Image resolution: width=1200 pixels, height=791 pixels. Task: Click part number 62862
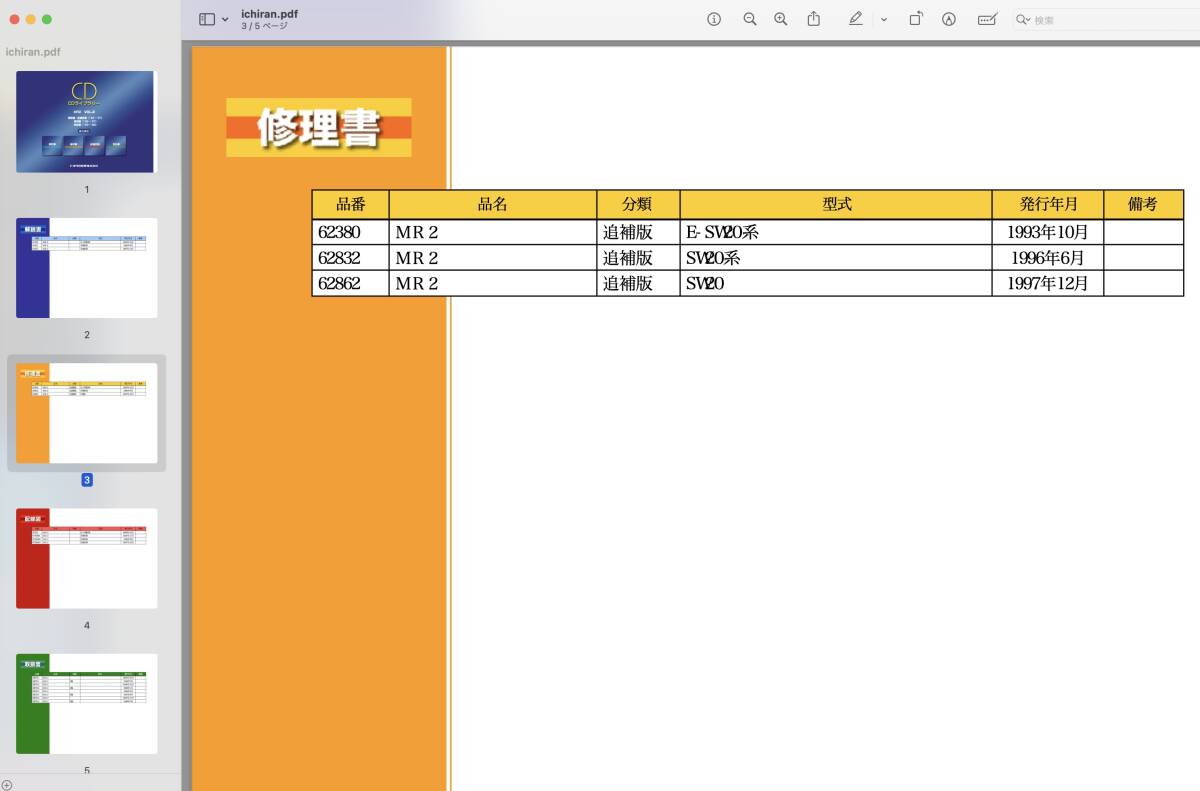coord(339,284)
